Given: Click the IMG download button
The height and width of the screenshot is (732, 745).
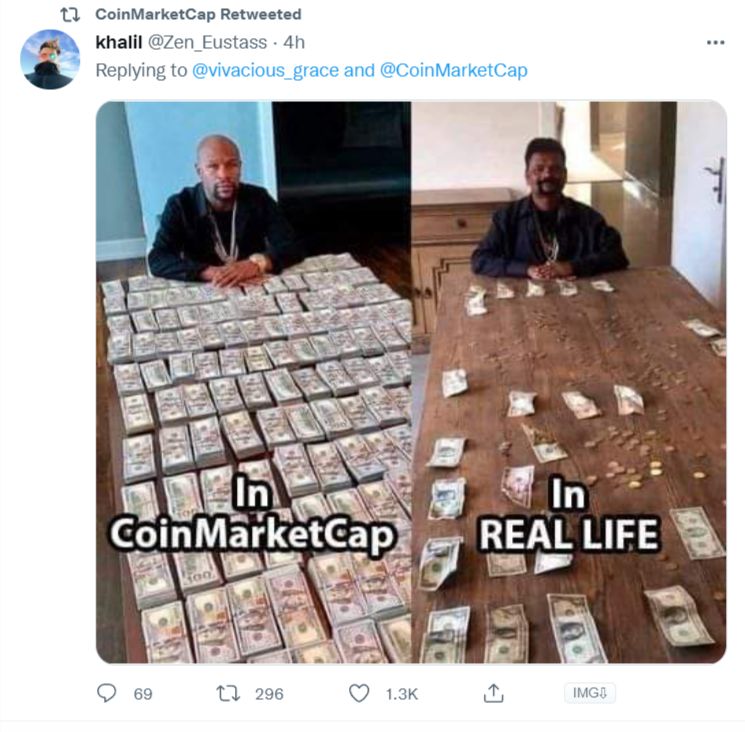Looking at the screenshot, I should 590,693.
